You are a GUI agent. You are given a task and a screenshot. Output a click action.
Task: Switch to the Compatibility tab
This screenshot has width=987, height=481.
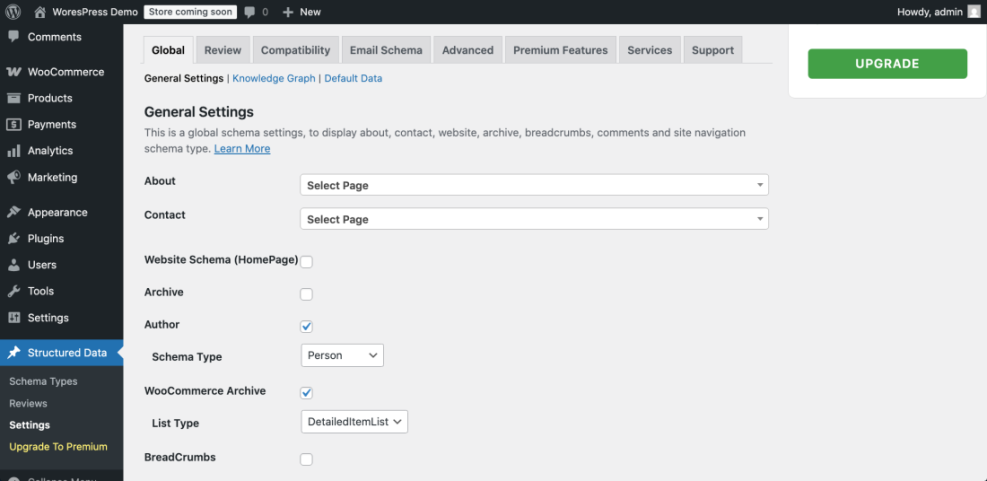296,50
